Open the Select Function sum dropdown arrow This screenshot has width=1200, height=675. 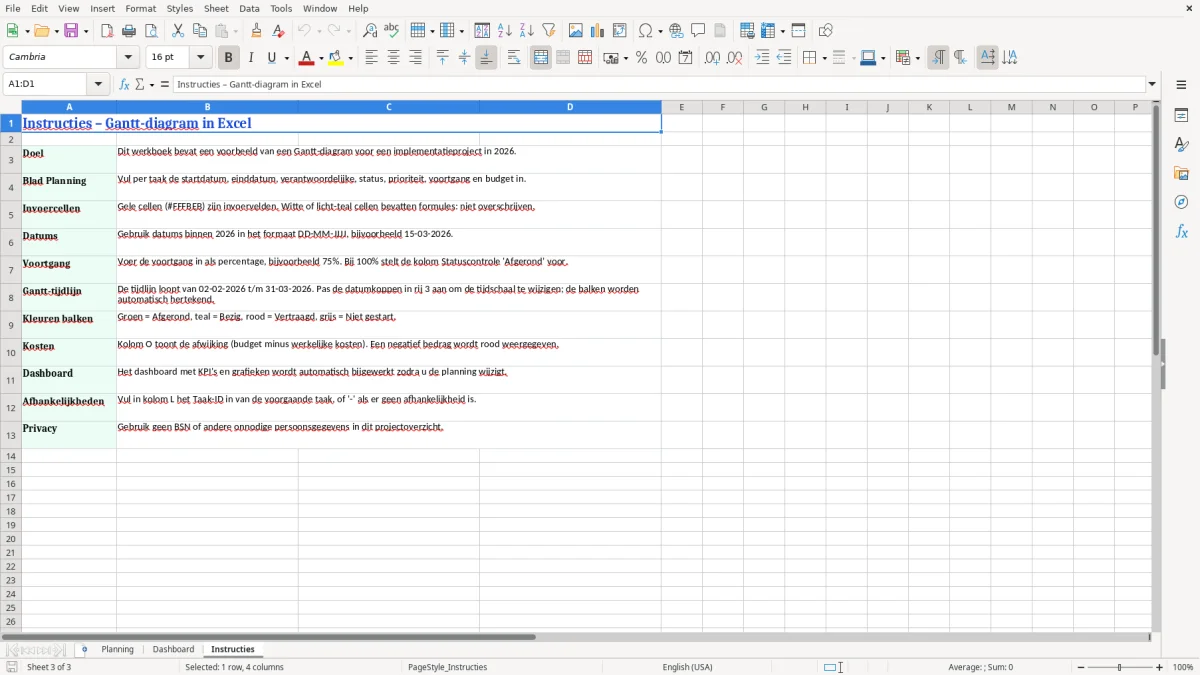point(152,84)
